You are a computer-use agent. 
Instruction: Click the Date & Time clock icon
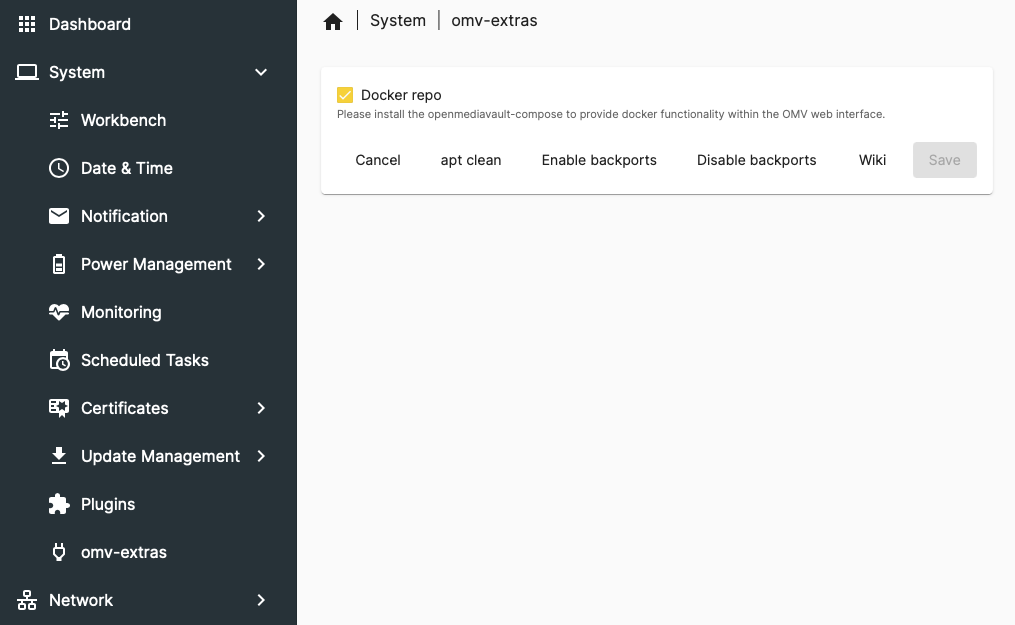pyautogui.click(x=59, y=168)
